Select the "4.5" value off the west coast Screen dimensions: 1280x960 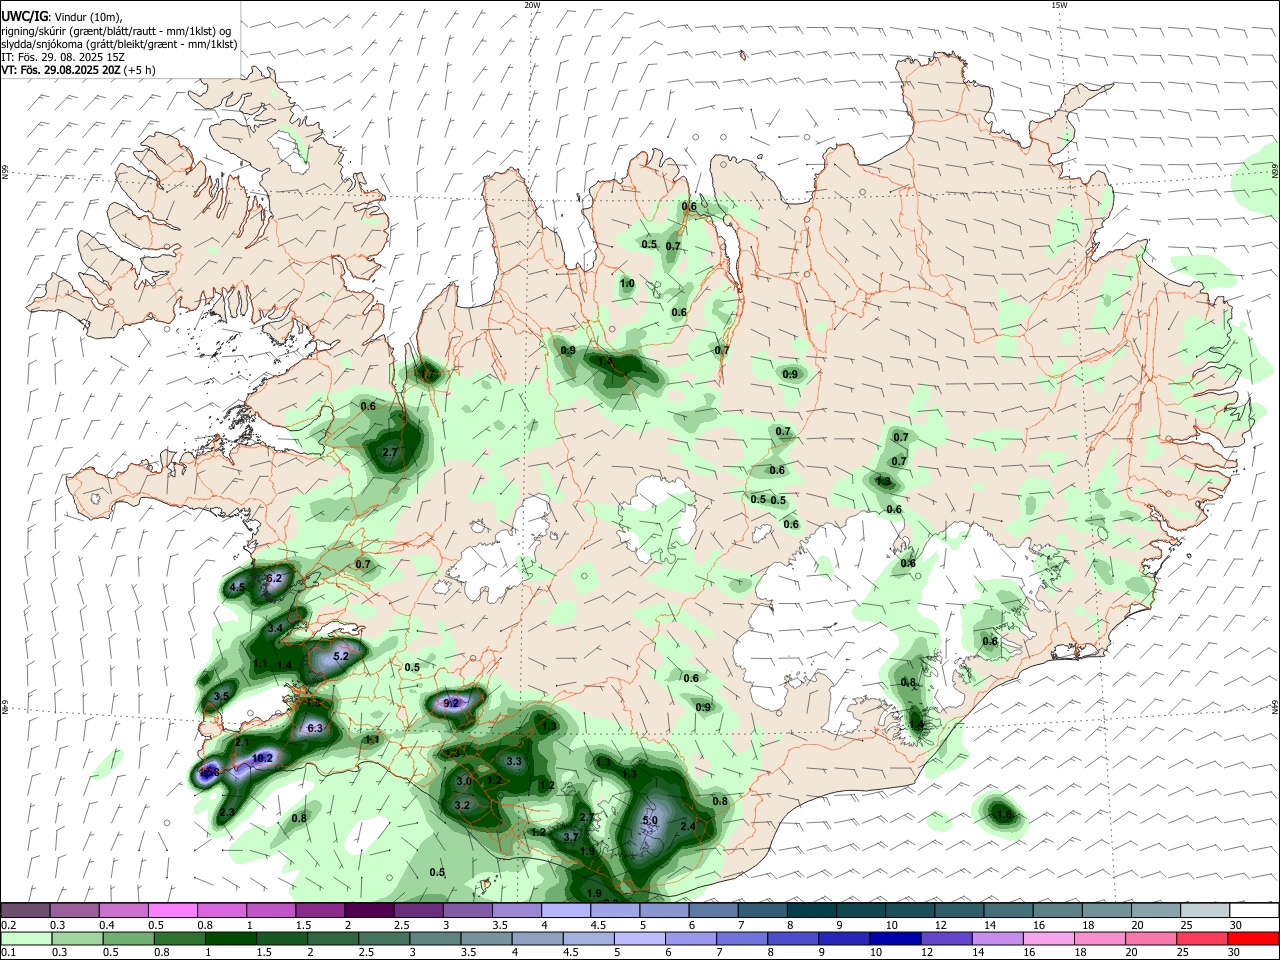coord(237,588)
